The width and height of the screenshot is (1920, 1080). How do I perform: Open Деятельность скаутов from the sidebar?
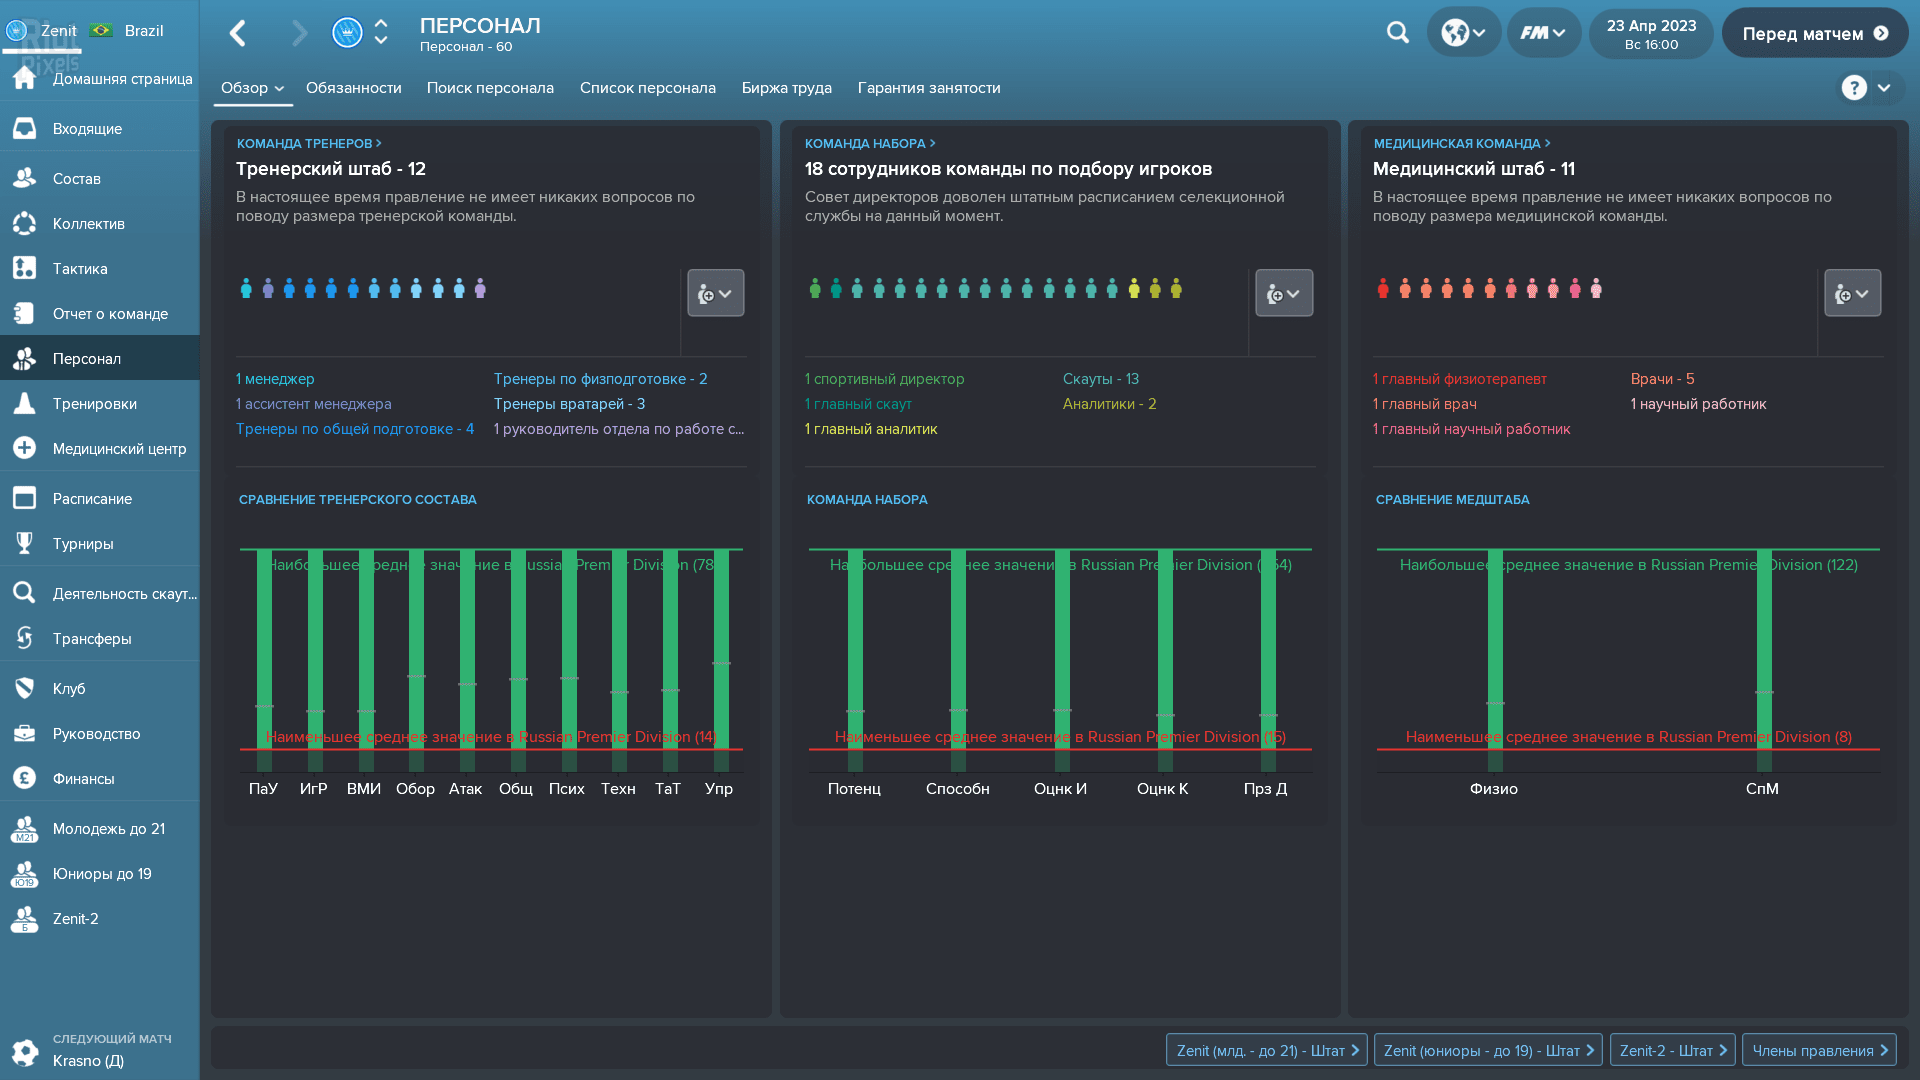(22, 593)
